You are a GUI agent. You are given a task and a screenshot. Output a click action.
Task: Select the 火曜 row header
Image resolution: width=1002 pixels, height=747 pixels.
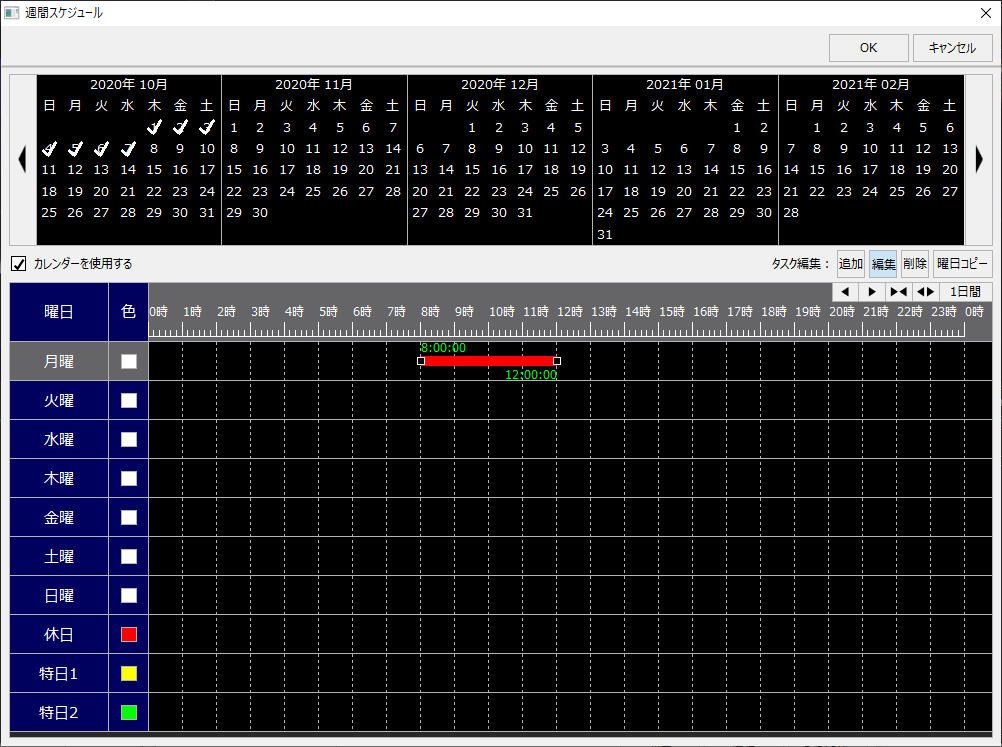pyautogui.click(x=59, y=401)
